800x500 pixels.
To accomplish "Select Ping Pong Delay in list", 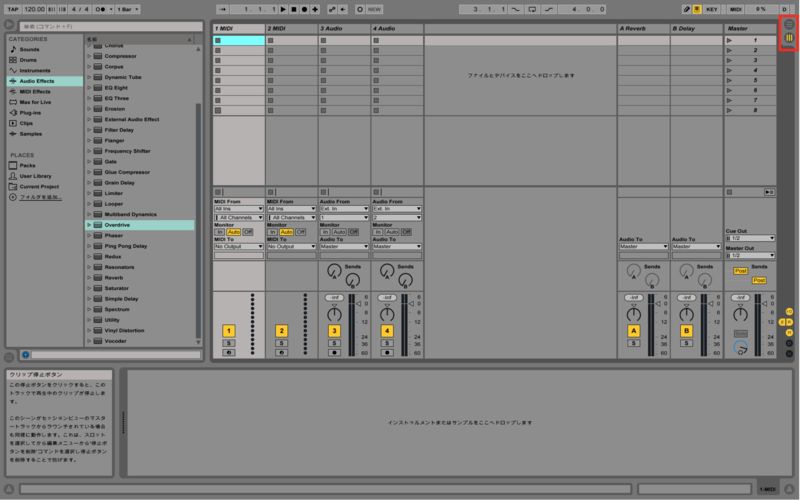I will (140, 246).
